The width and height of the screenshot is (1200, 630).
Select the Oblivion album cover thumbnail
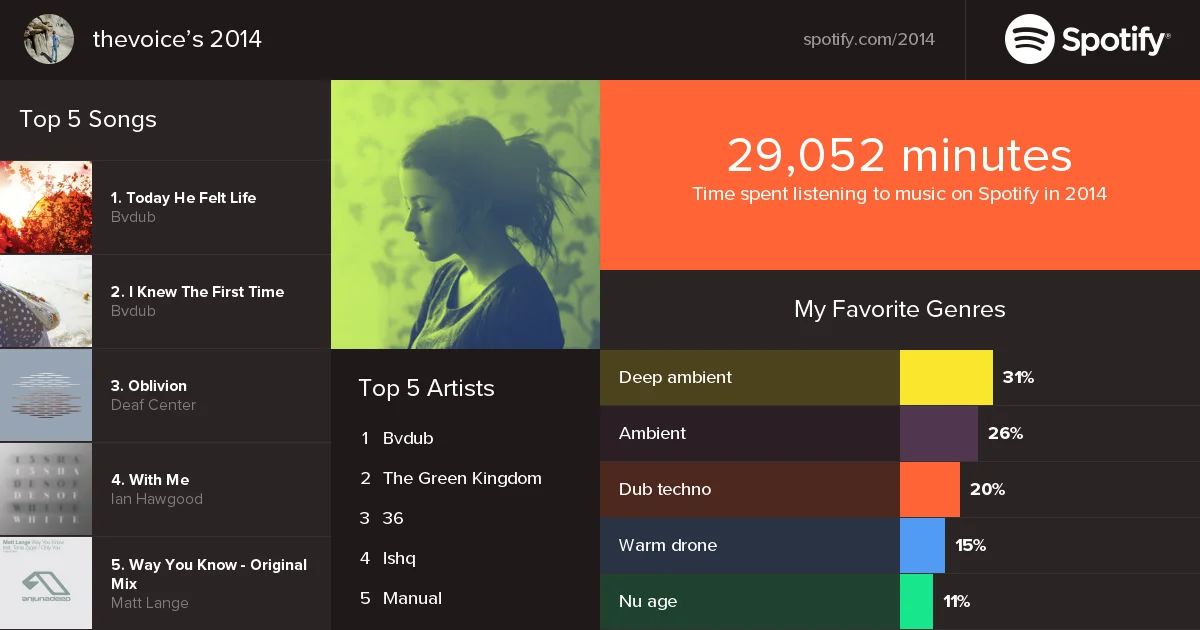[46, 395]
